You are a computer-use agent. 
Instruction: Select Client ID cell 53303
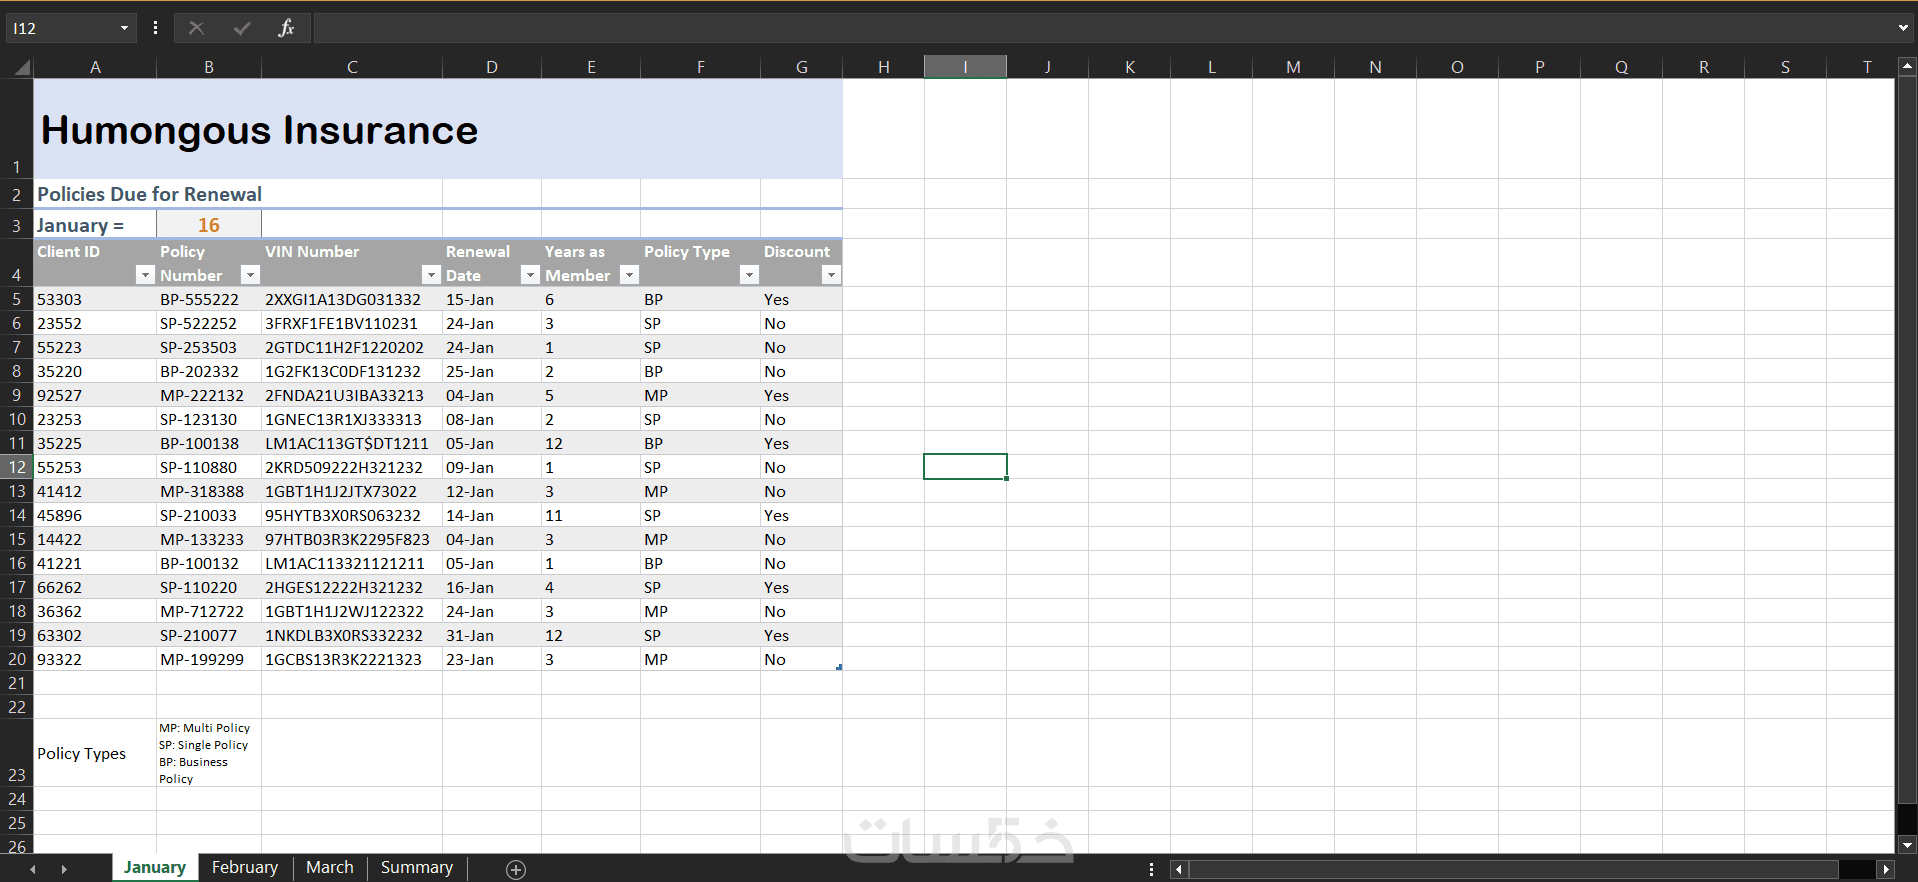95,299
